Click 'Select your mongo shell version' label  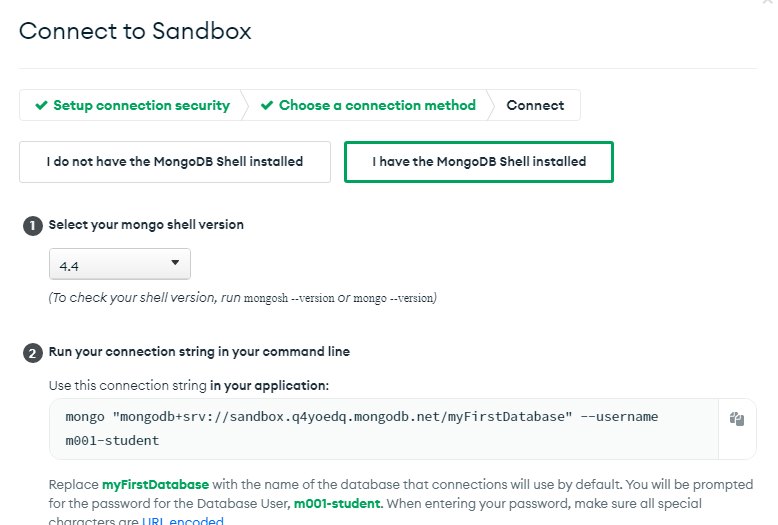(x=146, y=225)
